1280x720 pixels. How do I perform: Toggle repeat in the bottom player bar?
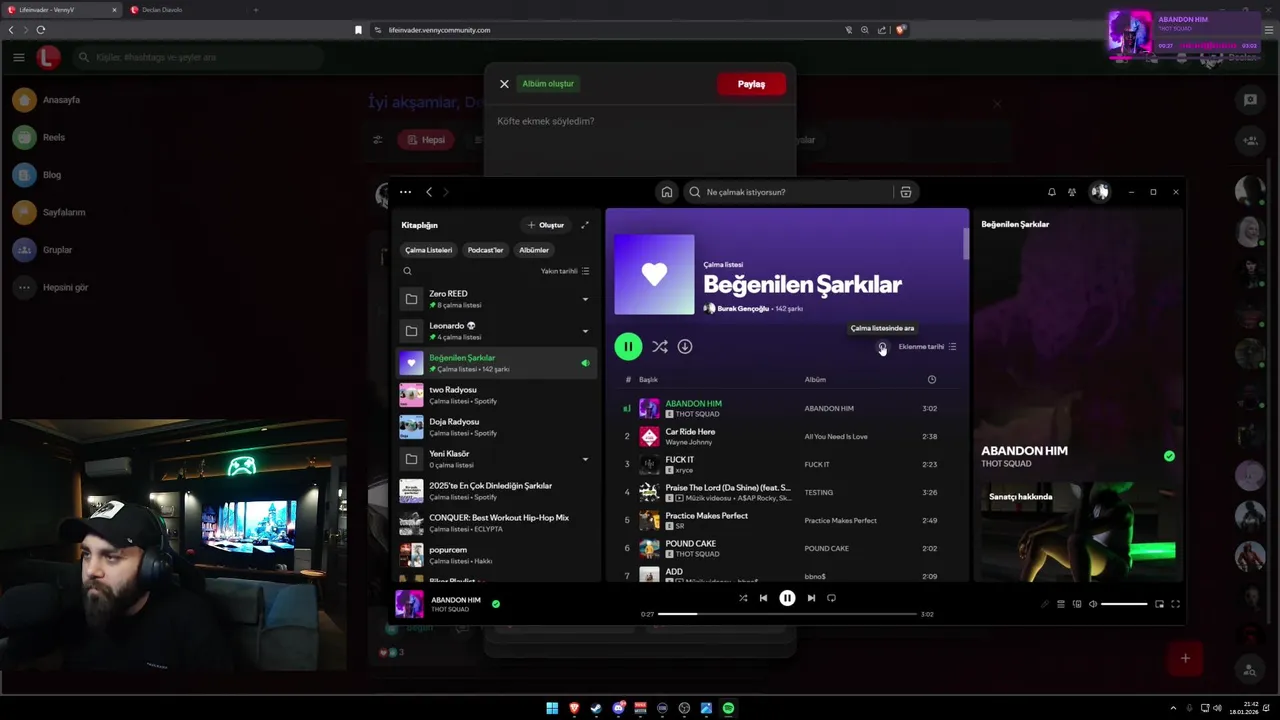[831, 598]
